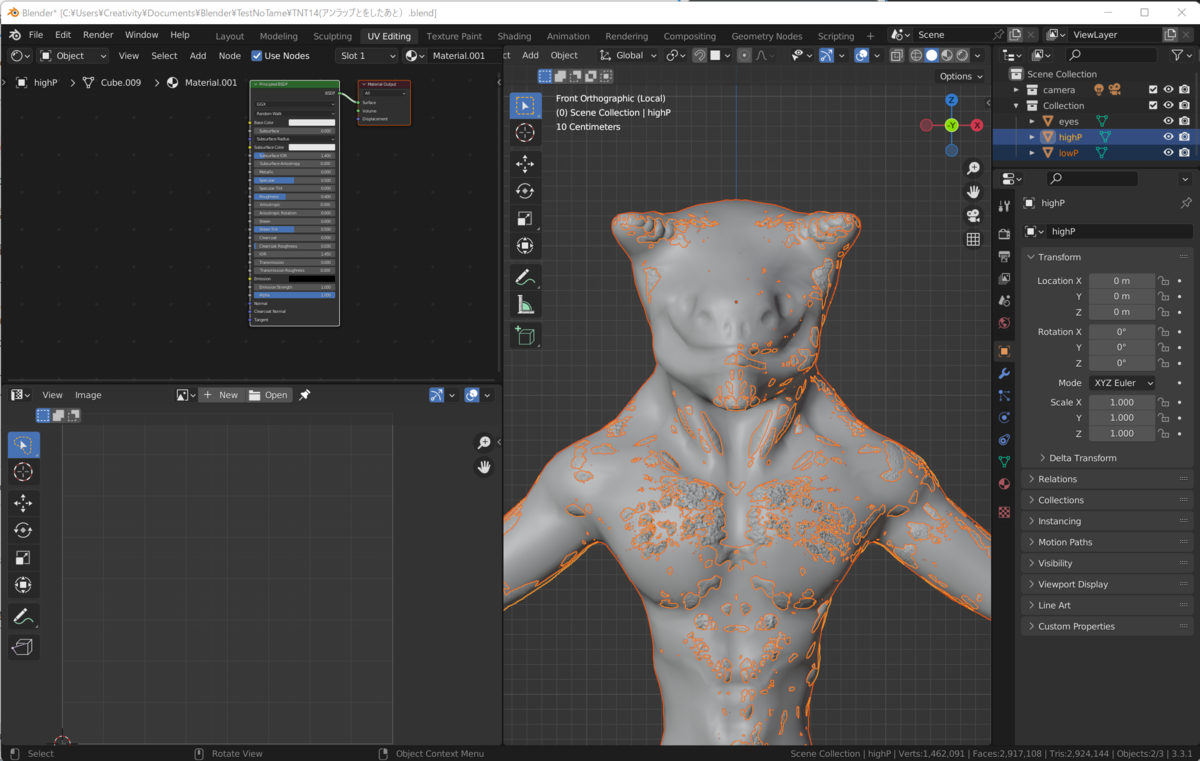Click the viewport pan hand gizmo
Screen dimensions: 1200x761
pos(973,192)
